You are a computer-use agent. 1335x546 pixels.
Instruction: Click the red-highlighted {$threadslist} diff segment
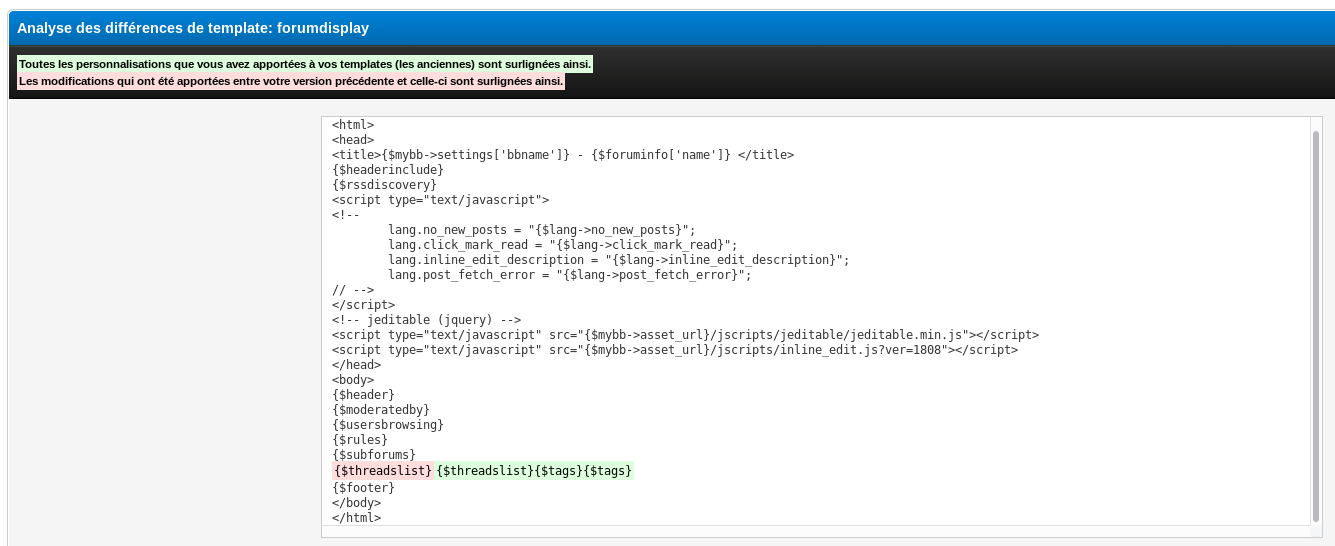(383, 471)
